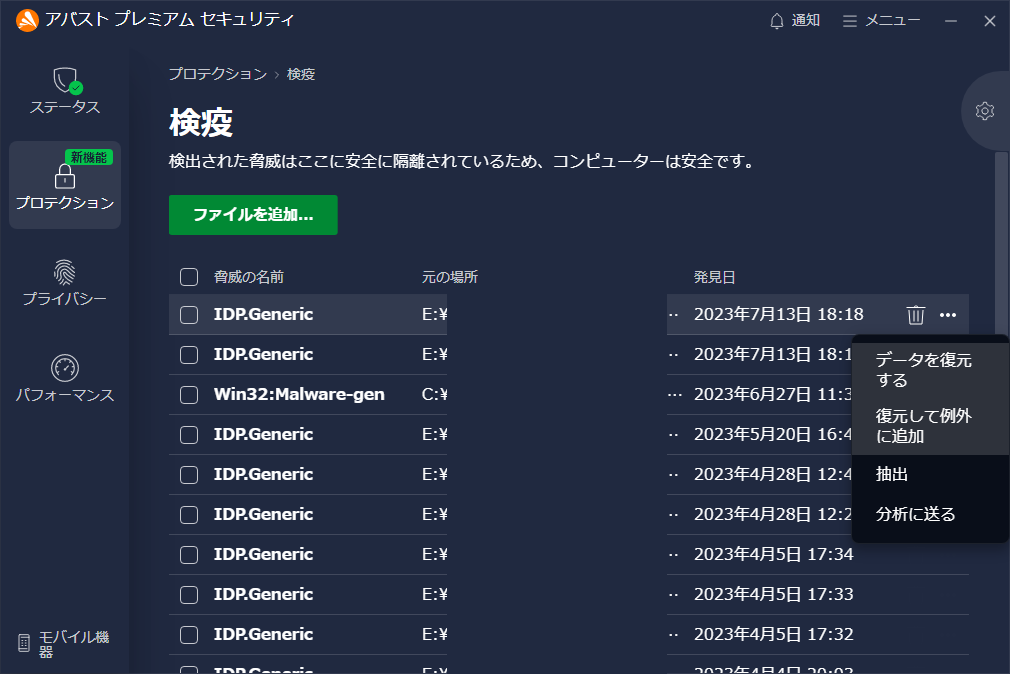Check the Win32:Malware-gen row checkbox

click(189, 394)
